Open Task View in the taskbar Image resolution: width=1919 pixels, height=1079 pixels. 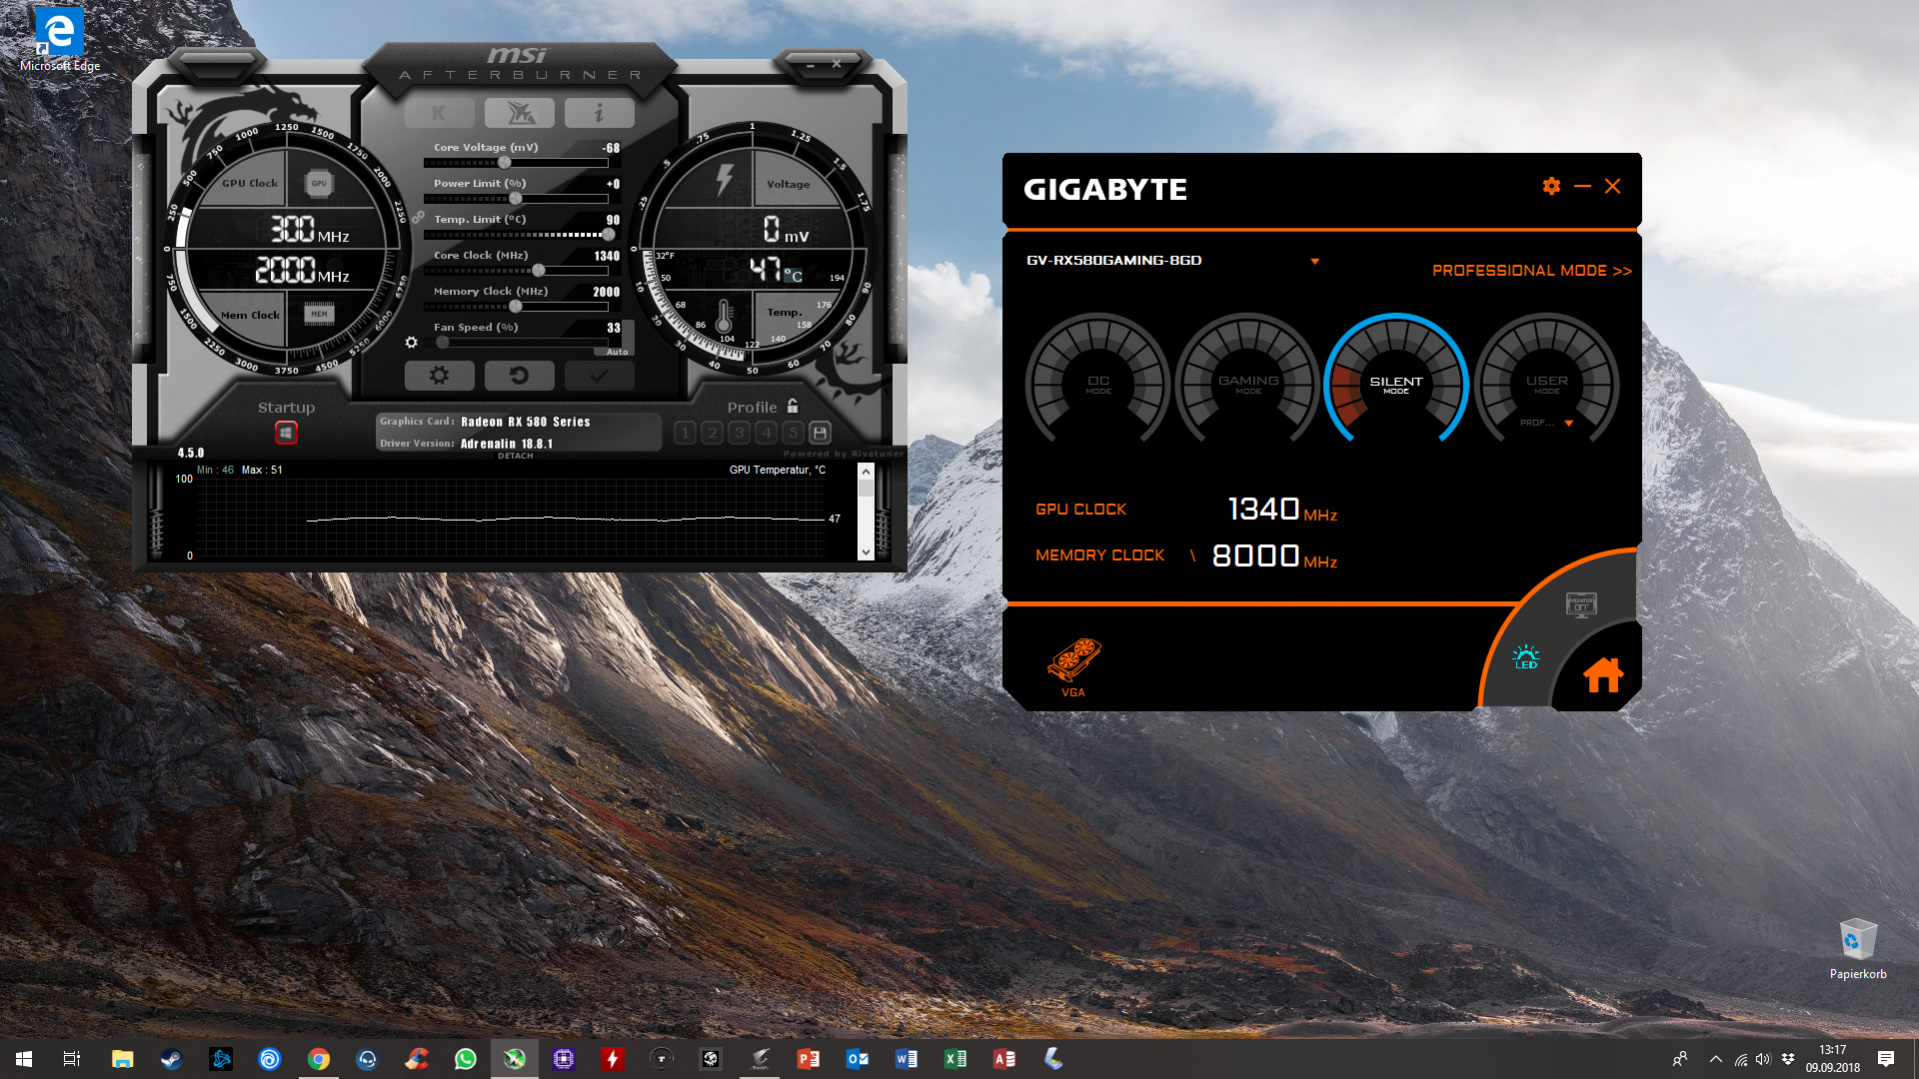point(72,1059)
